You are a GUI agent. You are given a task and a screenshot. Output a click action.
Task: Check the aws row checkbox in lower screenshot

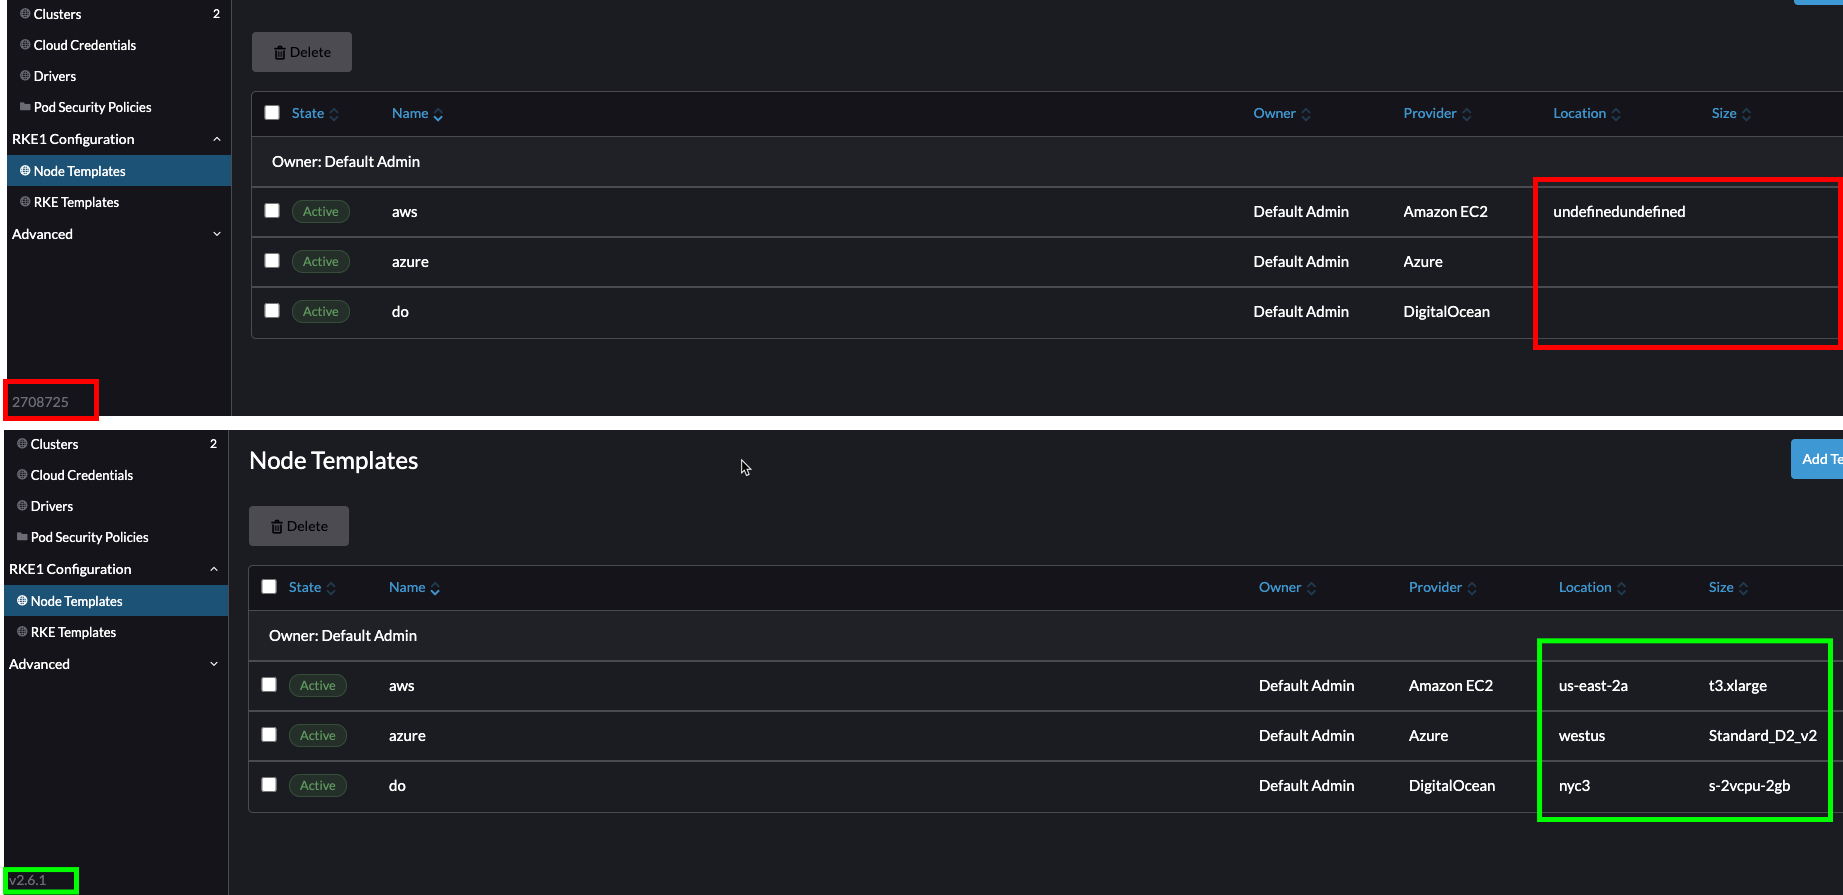269,685
